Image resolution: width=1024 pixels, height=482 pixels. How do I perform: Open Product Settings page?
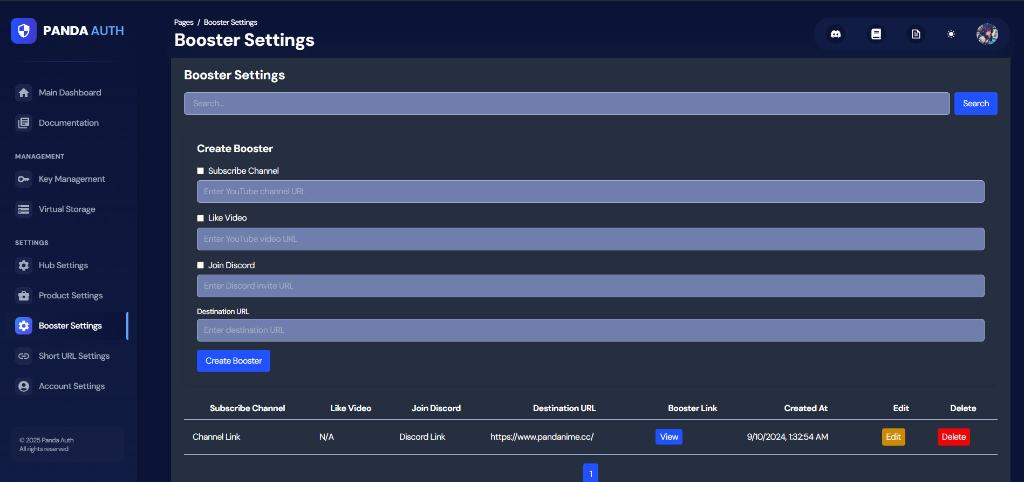[x=69, y=296]
